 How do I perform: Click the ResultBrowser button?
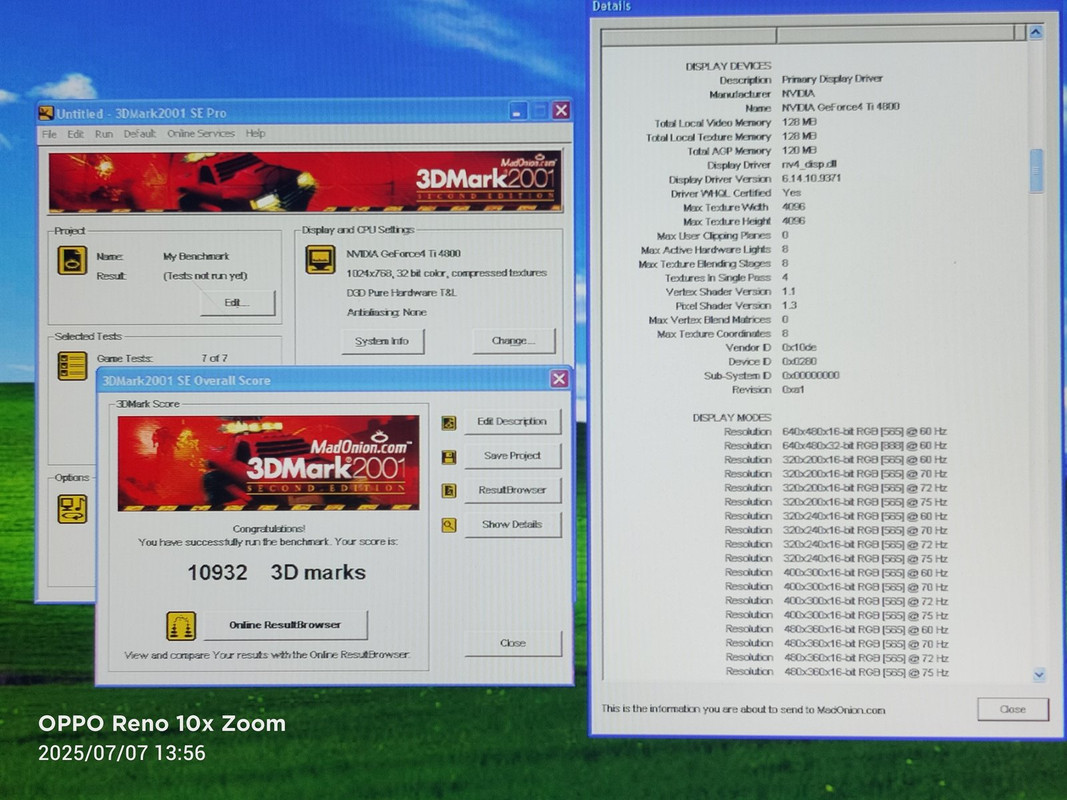512,490
